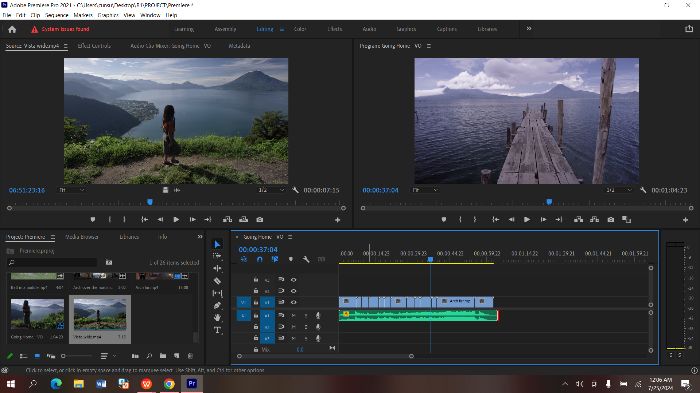Toggle Linked Selection in timeline
Viewport: 700px width, 393px height.
pyautogui.click(x=275, y=259)
